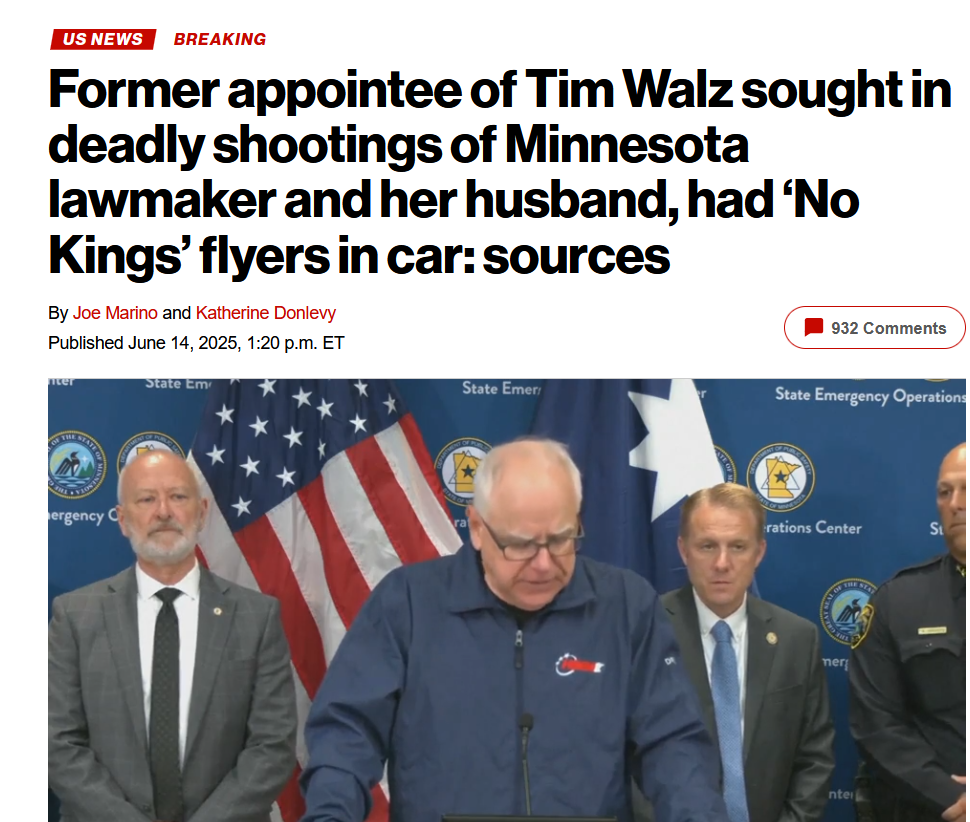Open the US NEWS section tag
The image size is (970, 822).
tap(103, 39)
